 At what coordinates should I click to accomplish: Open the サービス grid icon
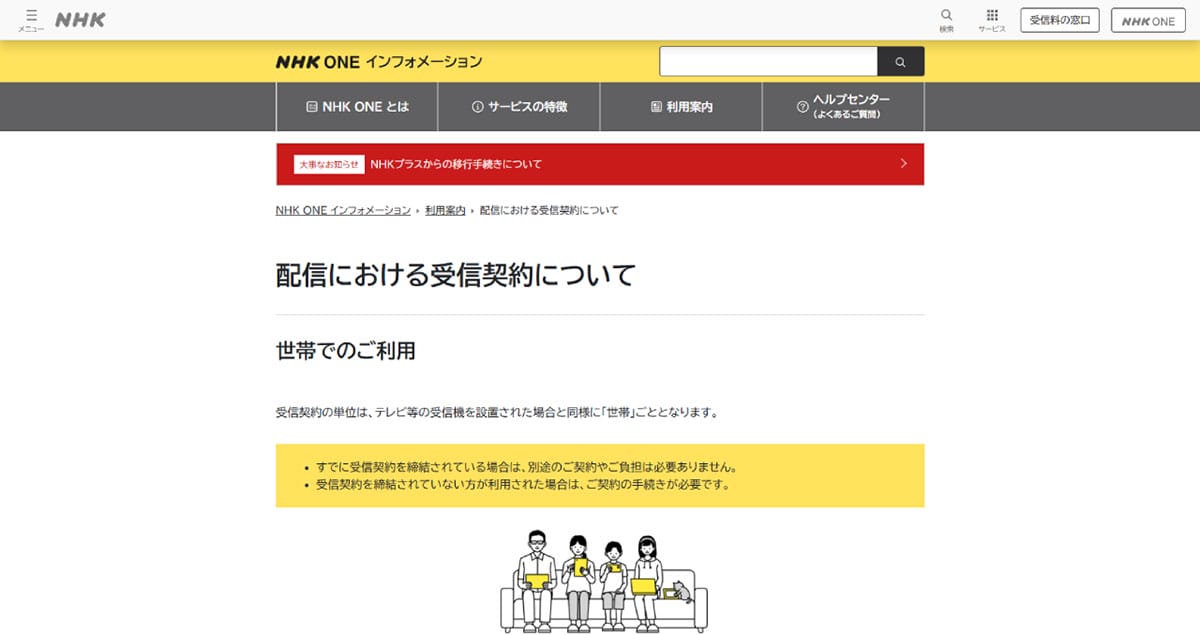992,18
